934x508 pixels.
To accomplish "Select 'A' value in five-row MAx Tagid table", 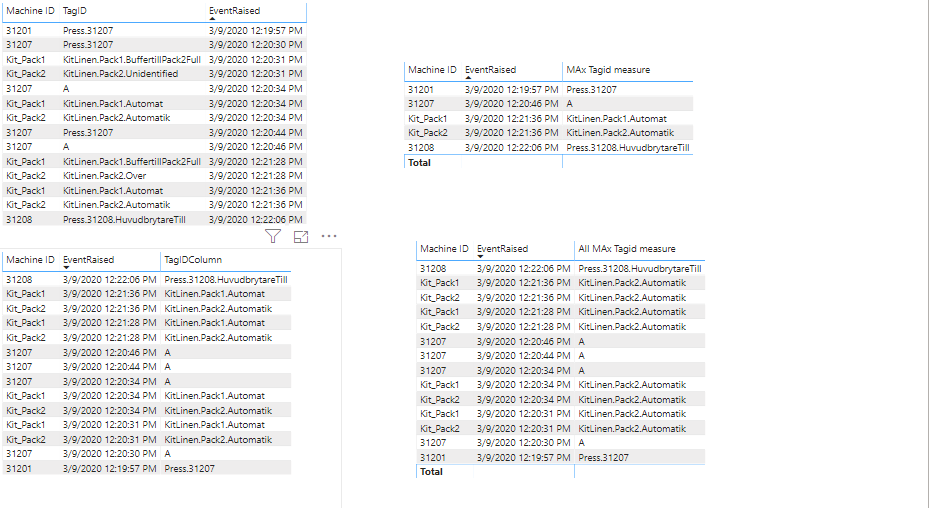I will tap(569, 104).
